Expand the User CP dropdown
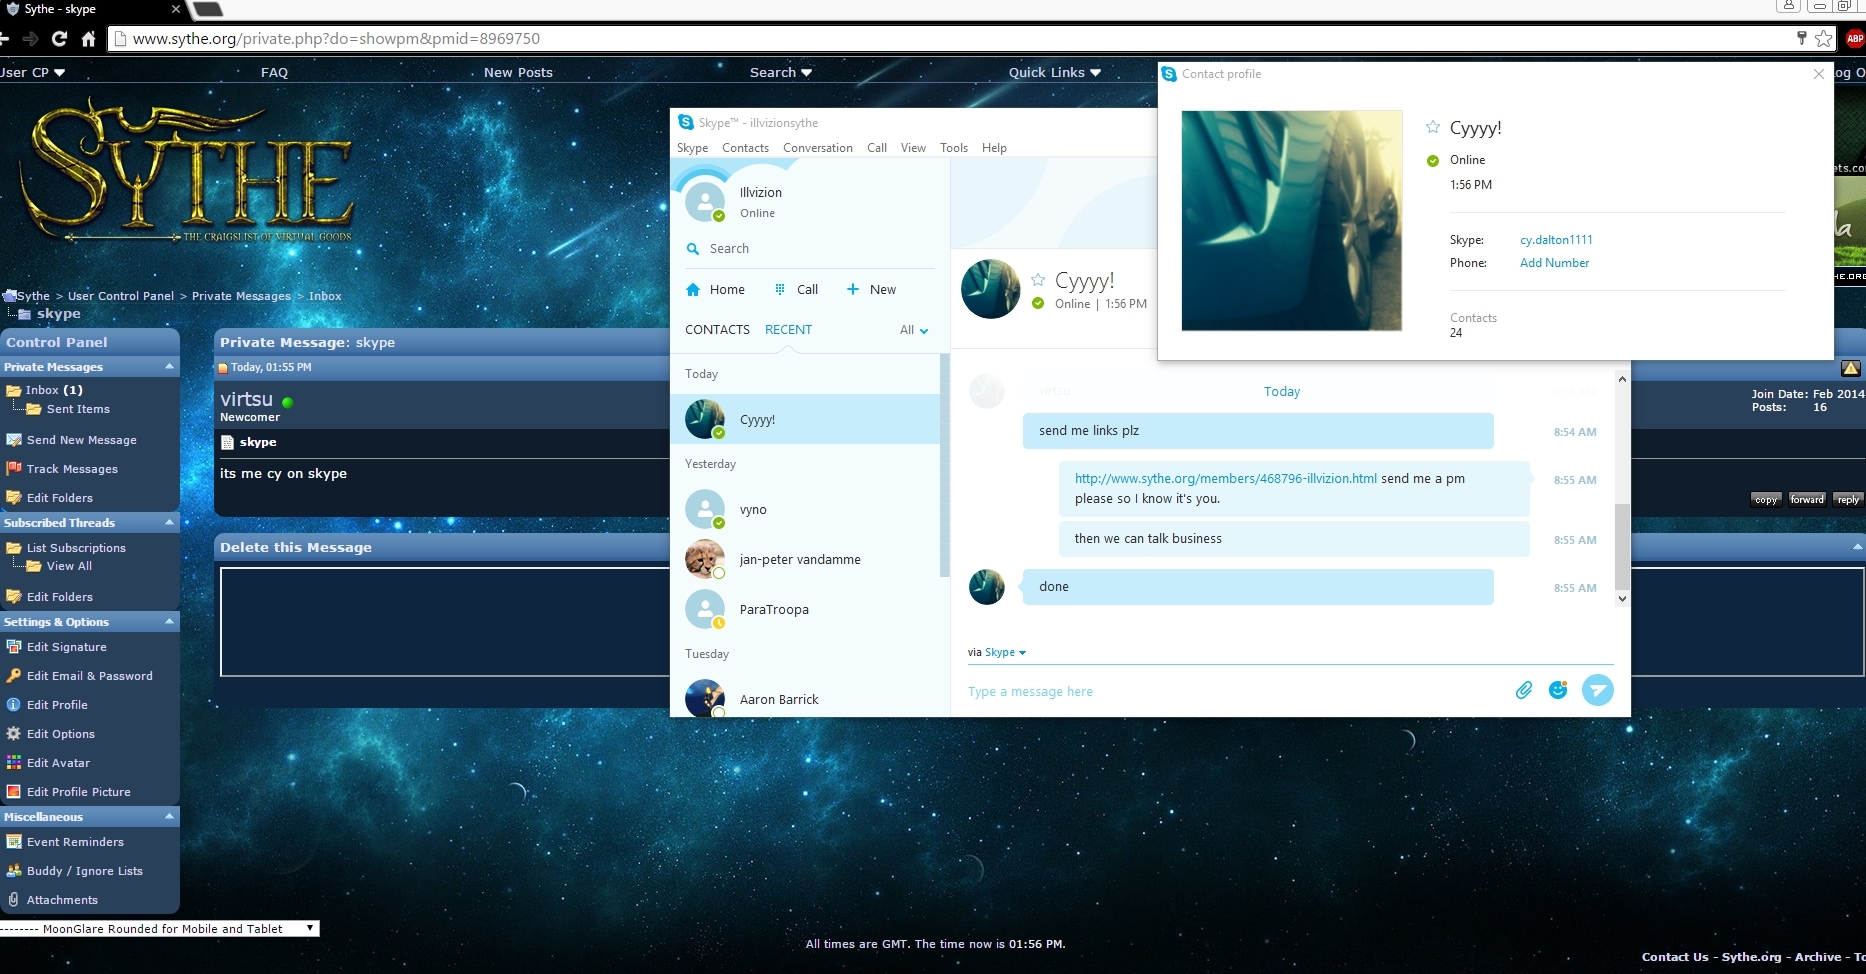Screen dimensions: 1866x974 (34, 72)
